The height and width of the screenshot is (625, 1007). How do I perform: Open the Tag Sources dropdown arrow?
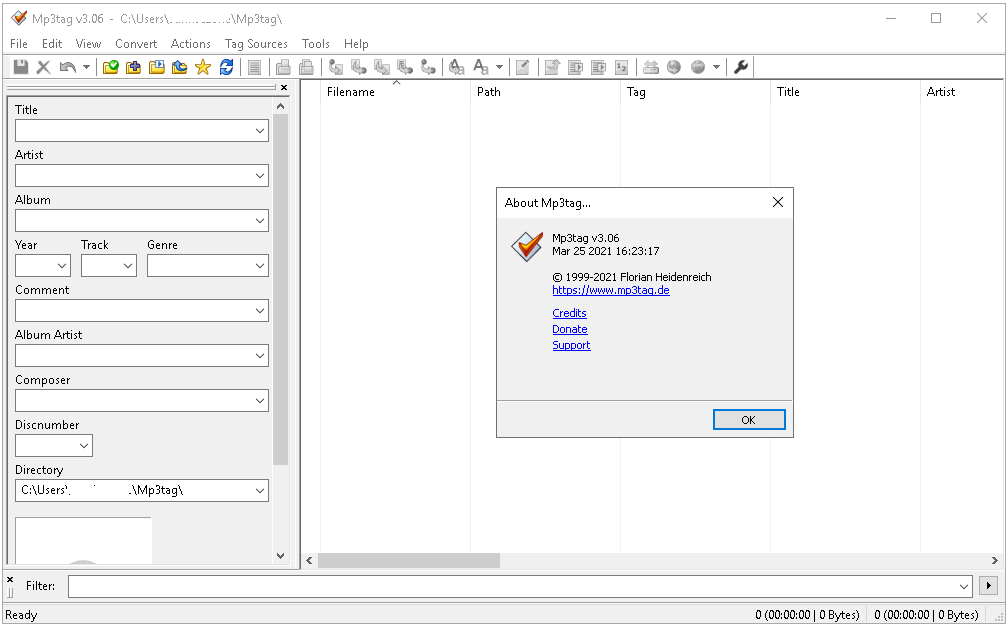tap(716, 67)
